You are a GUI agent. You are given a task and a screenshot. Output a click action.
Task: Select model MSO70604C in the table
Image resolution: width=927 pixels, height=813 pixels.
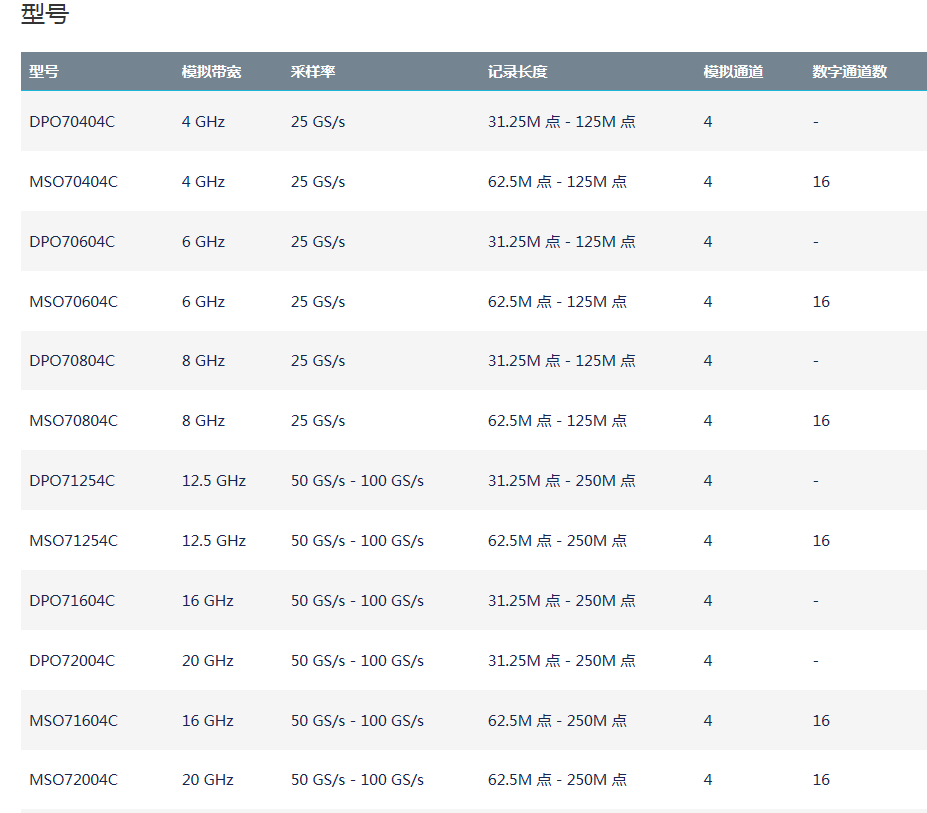[x=73, y=302]
